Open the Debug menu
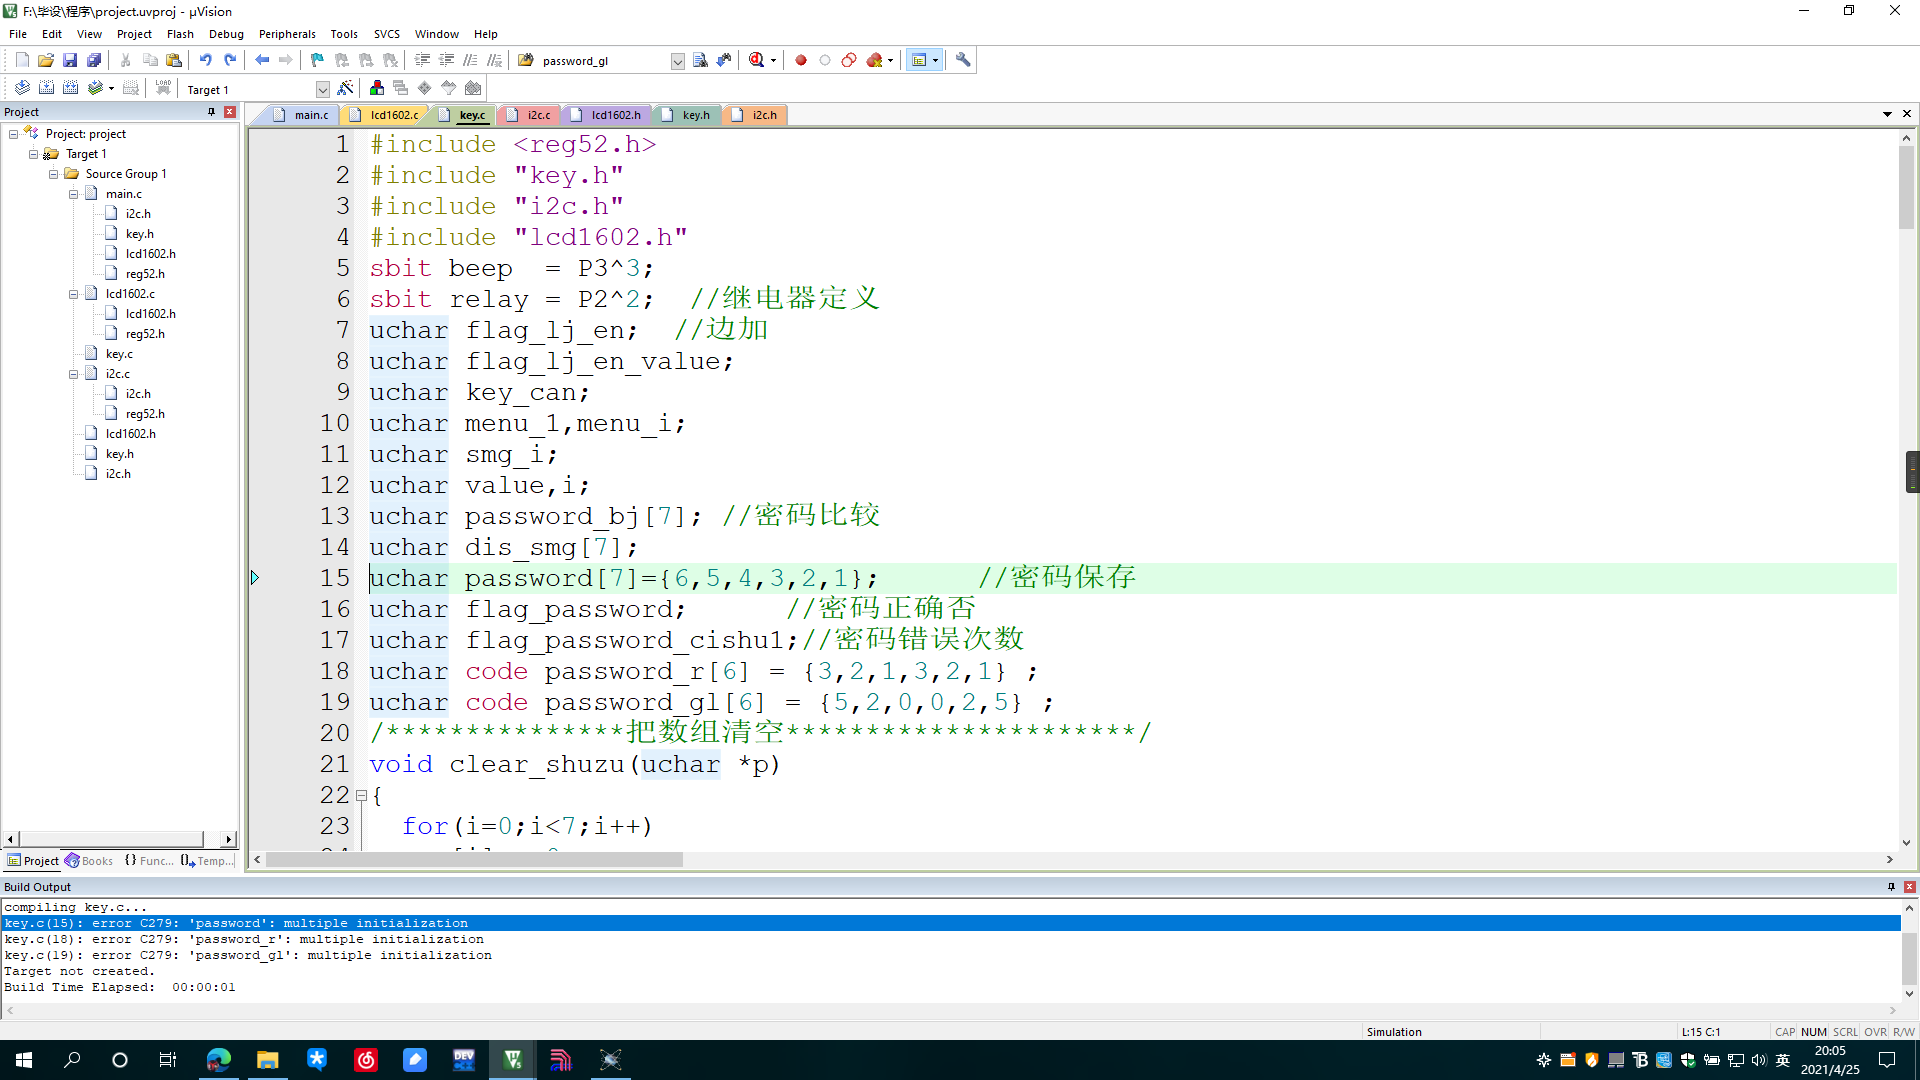 (226, 34)
